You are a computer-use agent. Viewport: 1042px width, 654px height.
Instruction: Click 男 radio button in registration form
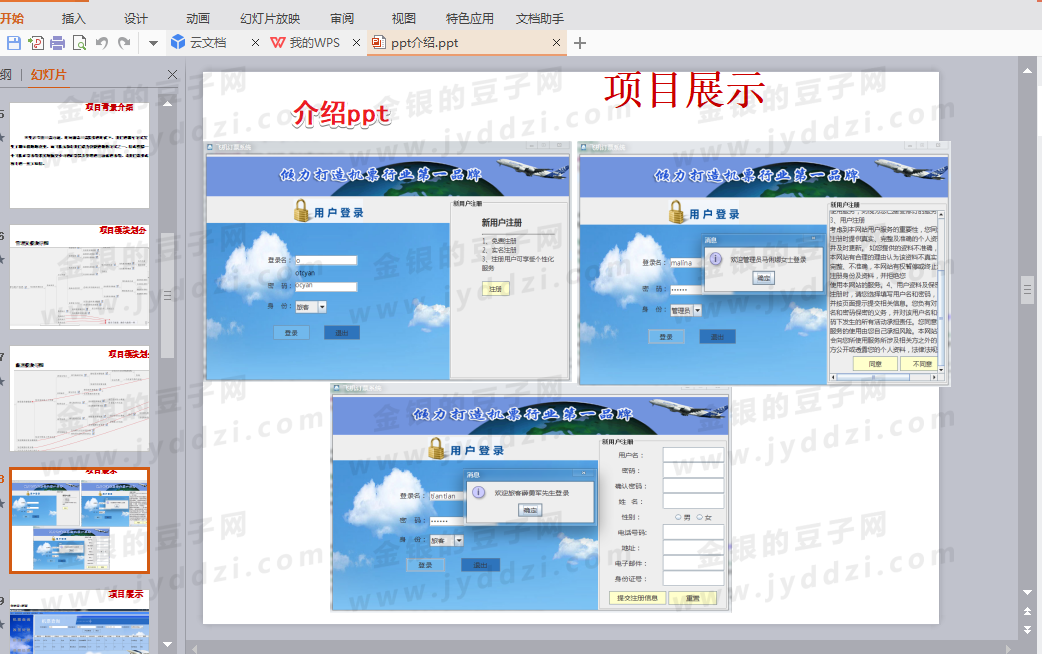(678, 516)
